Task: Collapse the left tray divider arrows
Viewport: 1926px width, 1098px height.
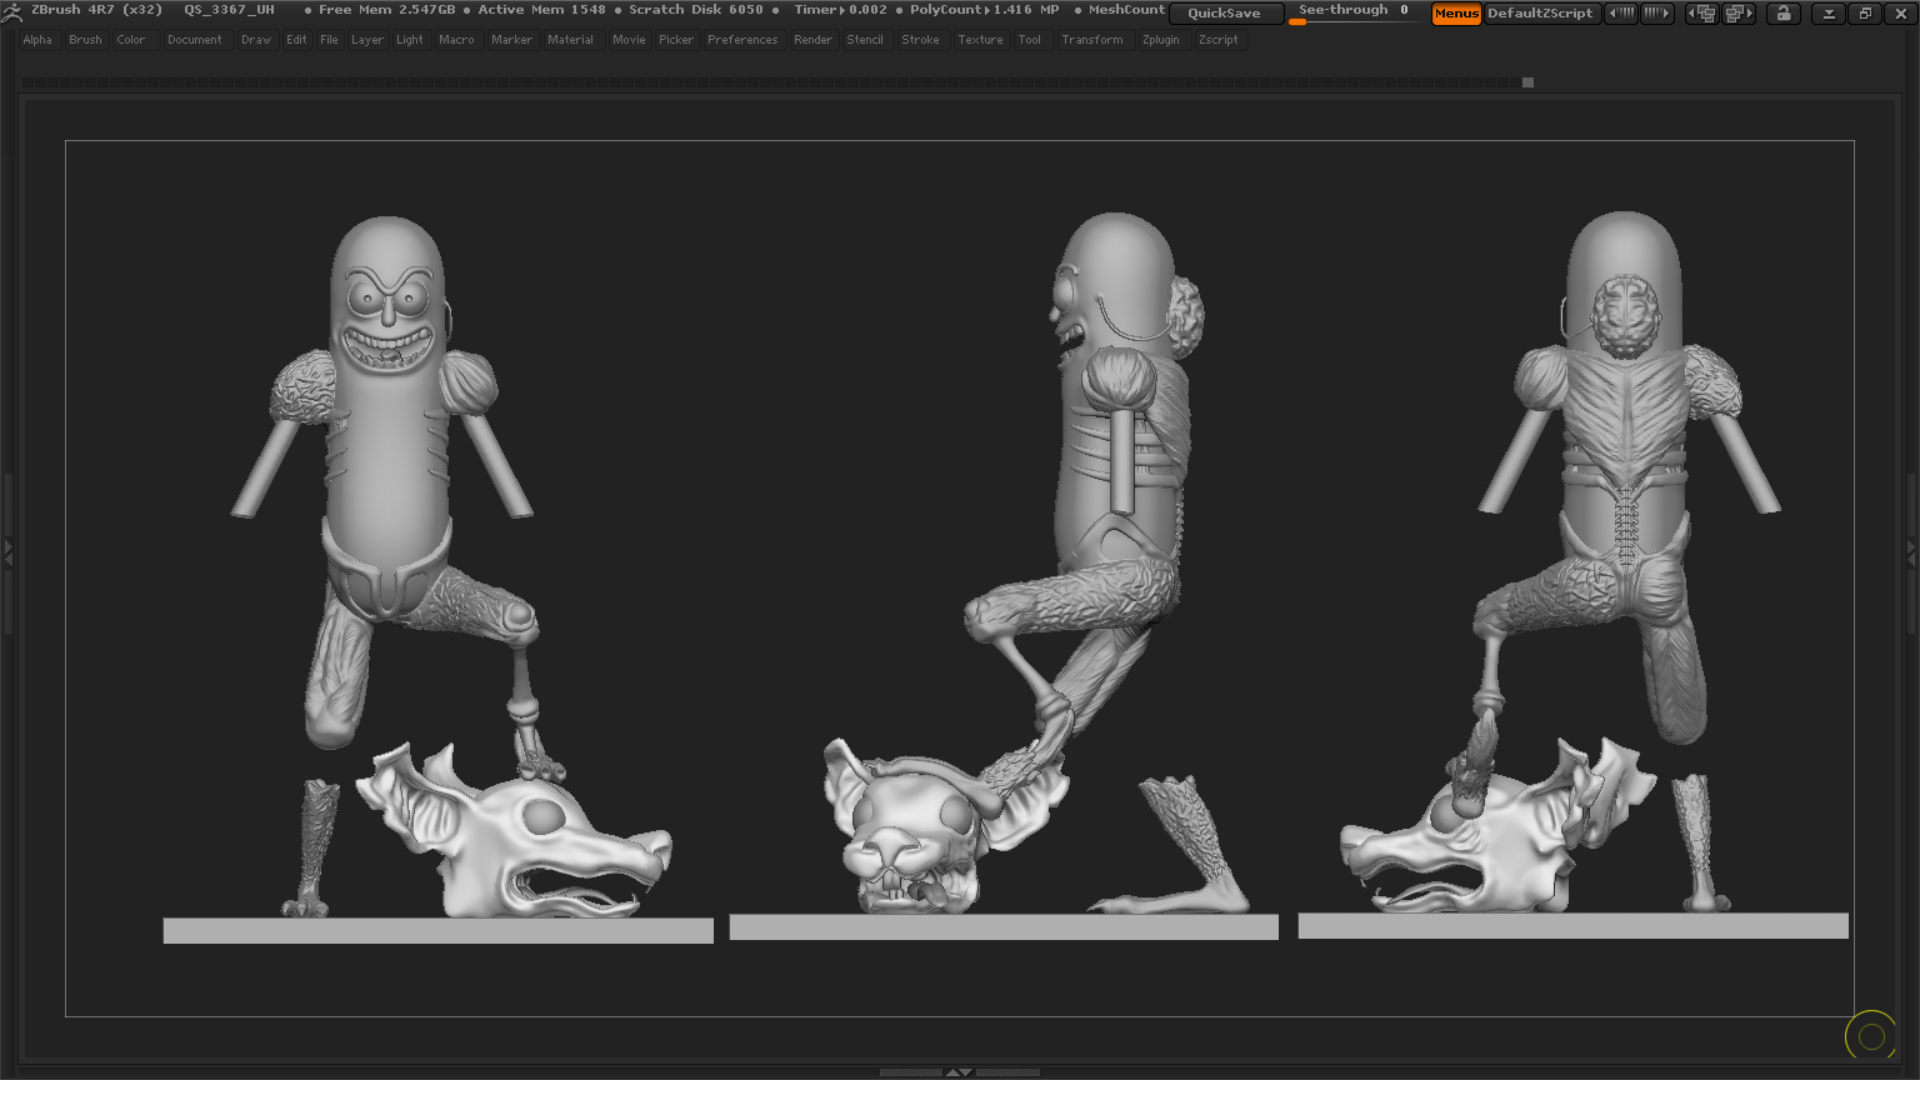Action: tap(8, 551)
